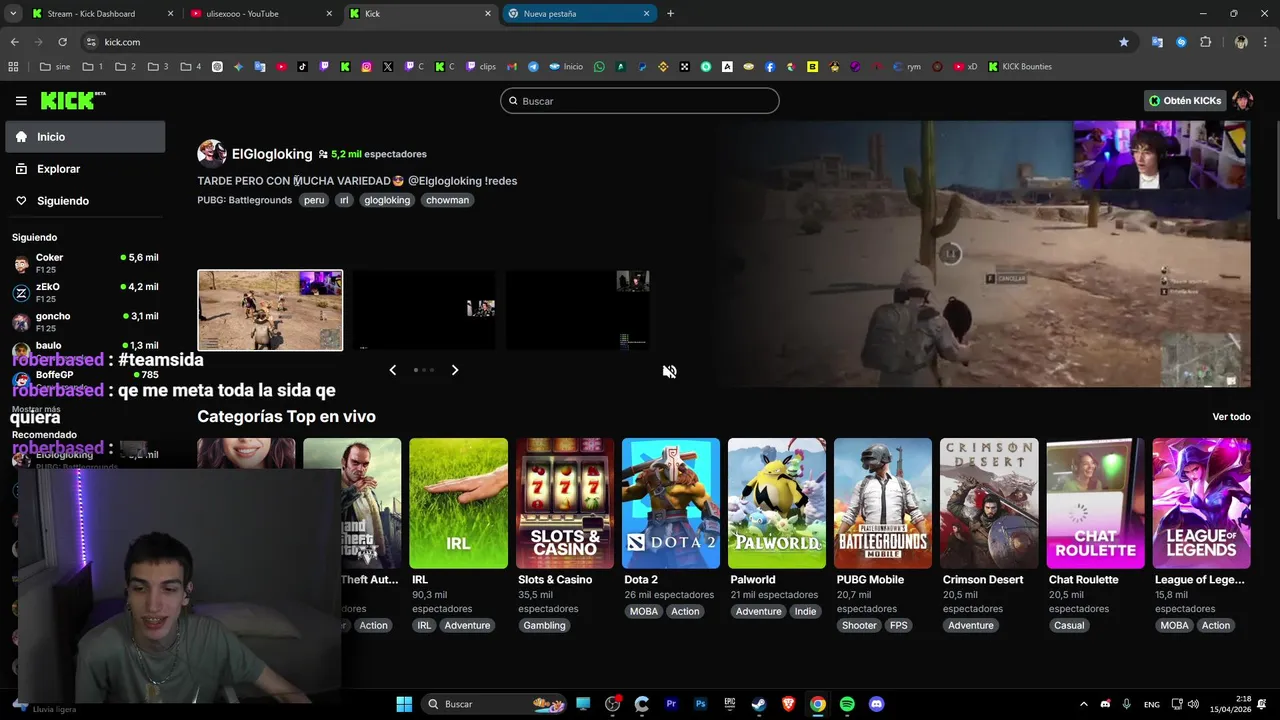Image resolution: width=1280 pixels, height=720 pixels.
Task: Click the Gambling tag under Slots & Casino
Action: point(544,626)
